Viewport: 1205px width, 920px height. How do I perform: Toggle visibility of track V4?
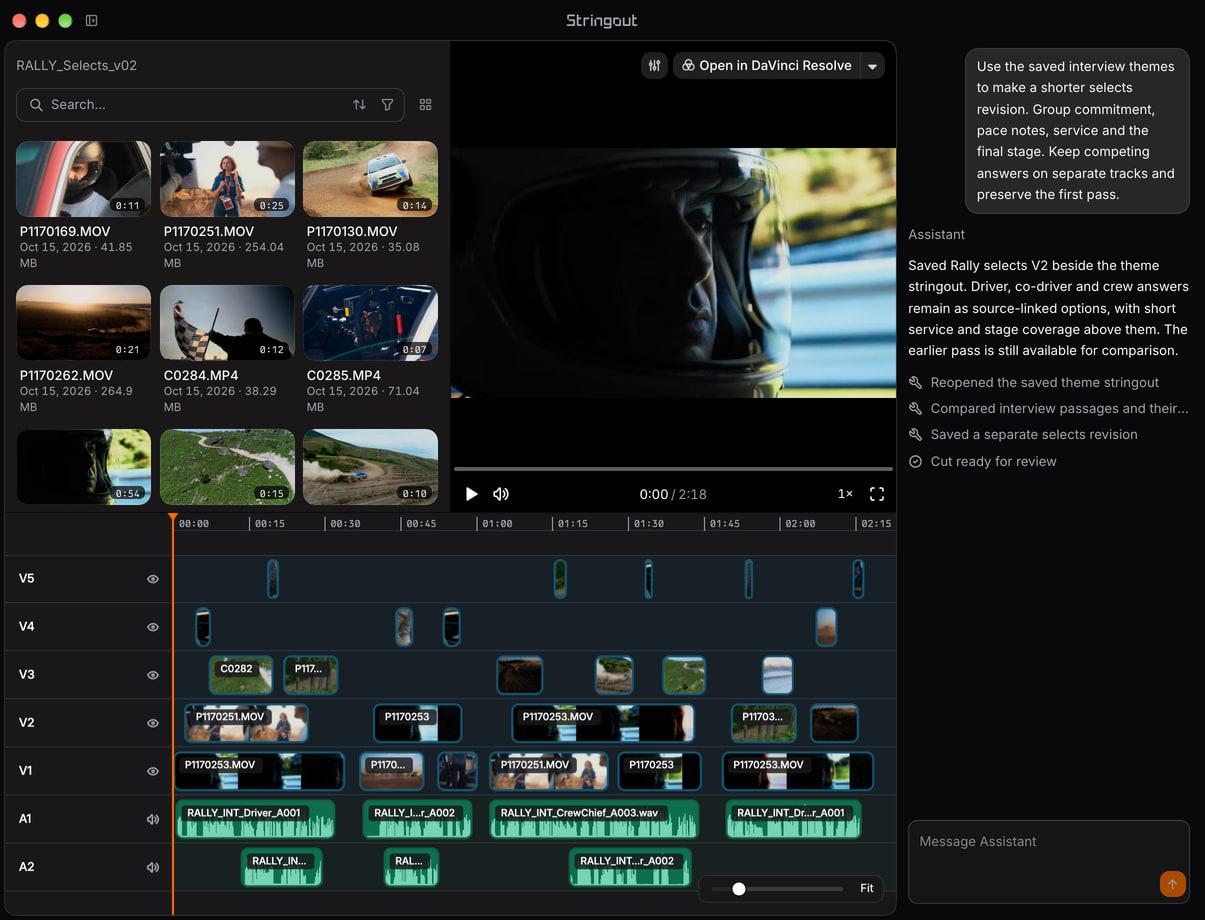tap(153, 627)
